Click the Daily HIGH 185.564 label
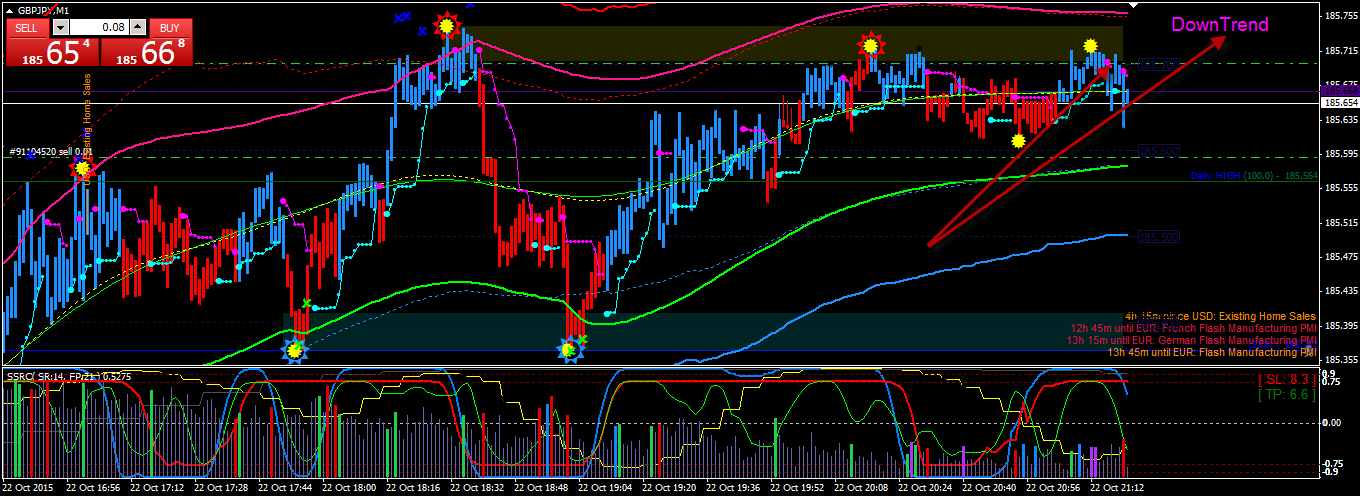 tap(1254, 175)
